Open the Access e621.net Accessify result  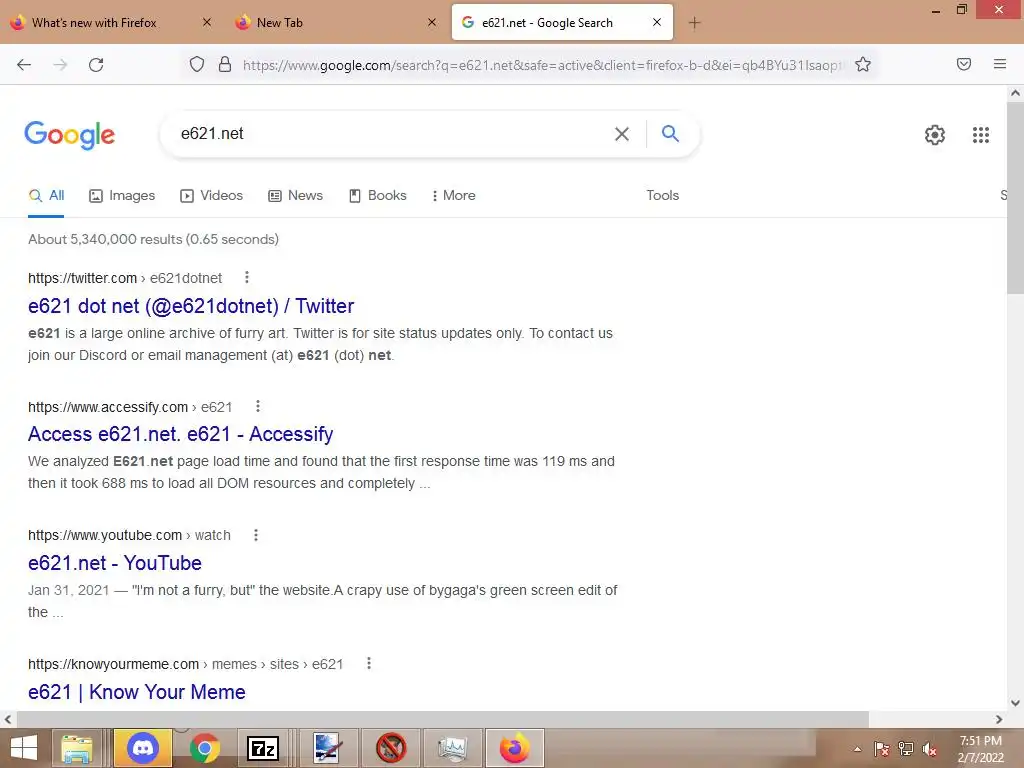(x=180, y=434)
